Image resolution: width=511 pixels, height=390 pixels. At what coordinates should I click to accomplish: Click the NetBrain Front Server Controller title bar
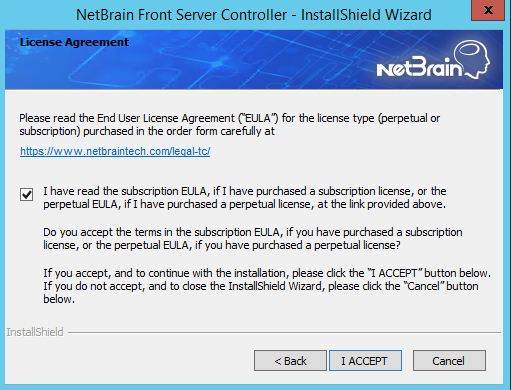click(254, 15)
